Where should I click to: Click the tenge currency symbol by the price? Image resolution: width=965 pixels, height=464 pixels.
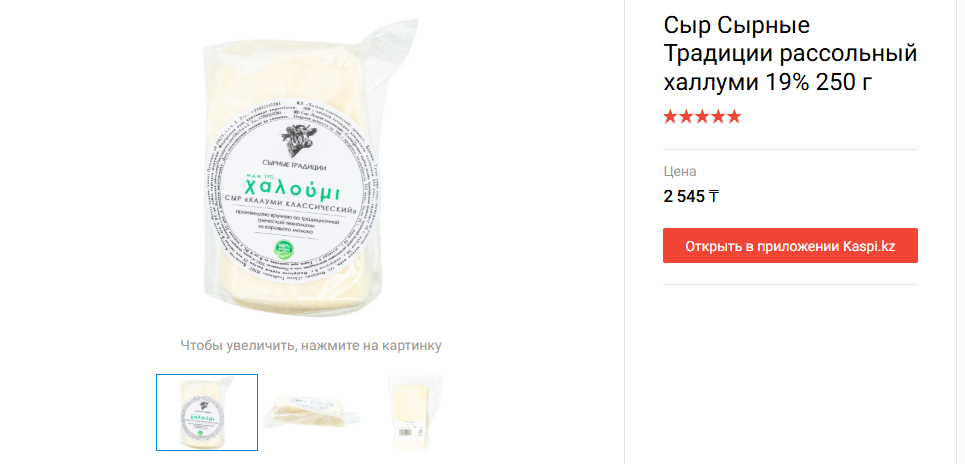click(x=713, y=197)
